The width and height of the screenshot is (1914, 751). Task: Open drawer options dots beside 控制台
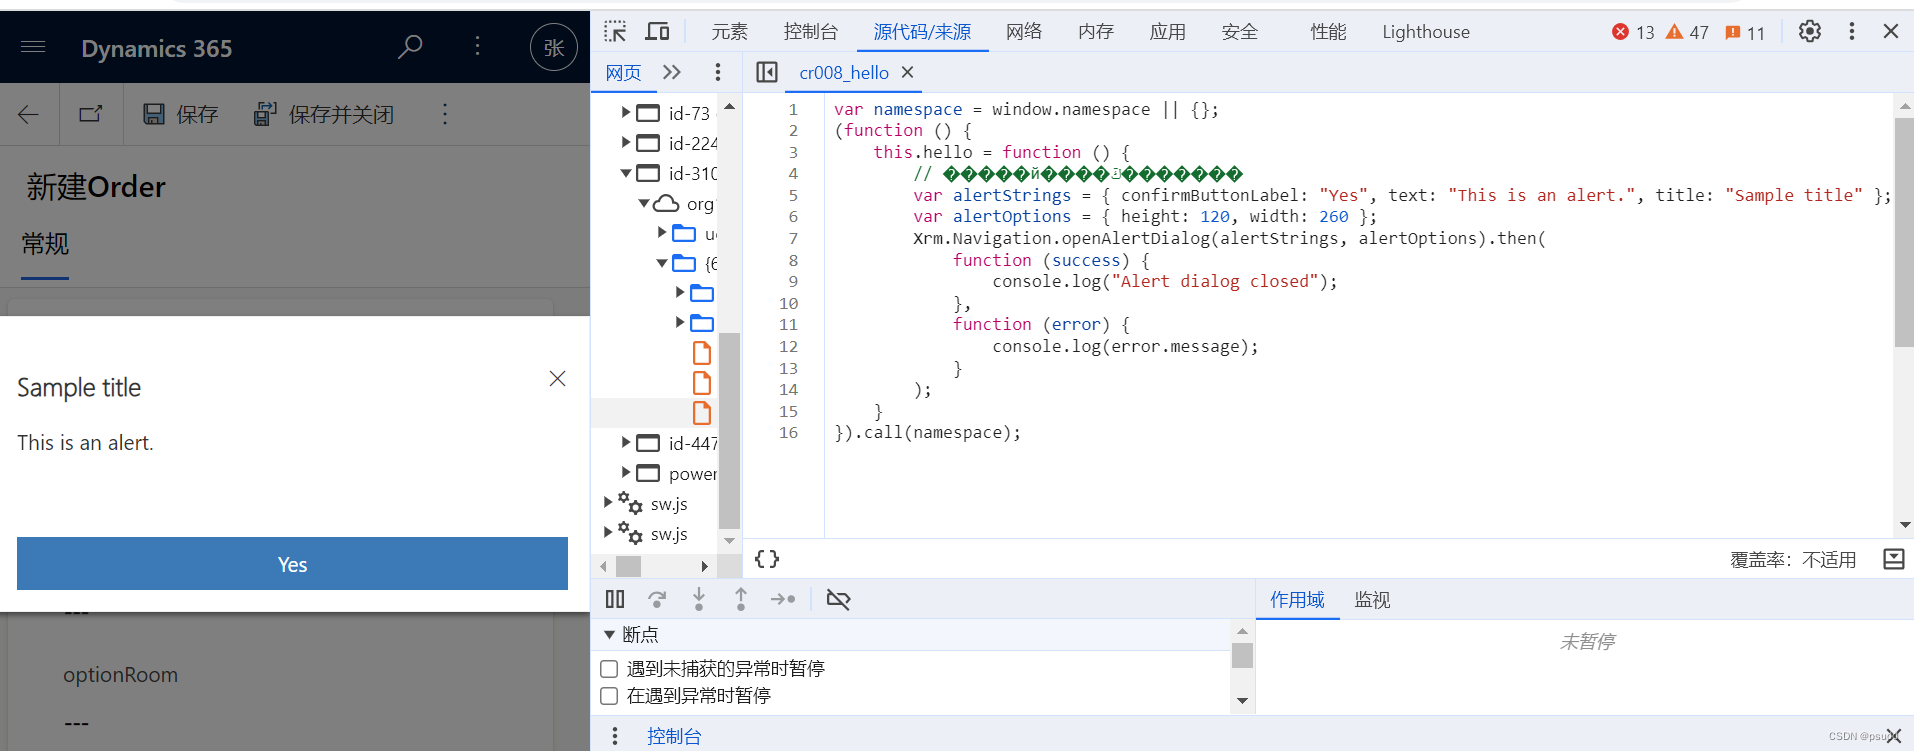pyautogui.click(x=615, y=736)
